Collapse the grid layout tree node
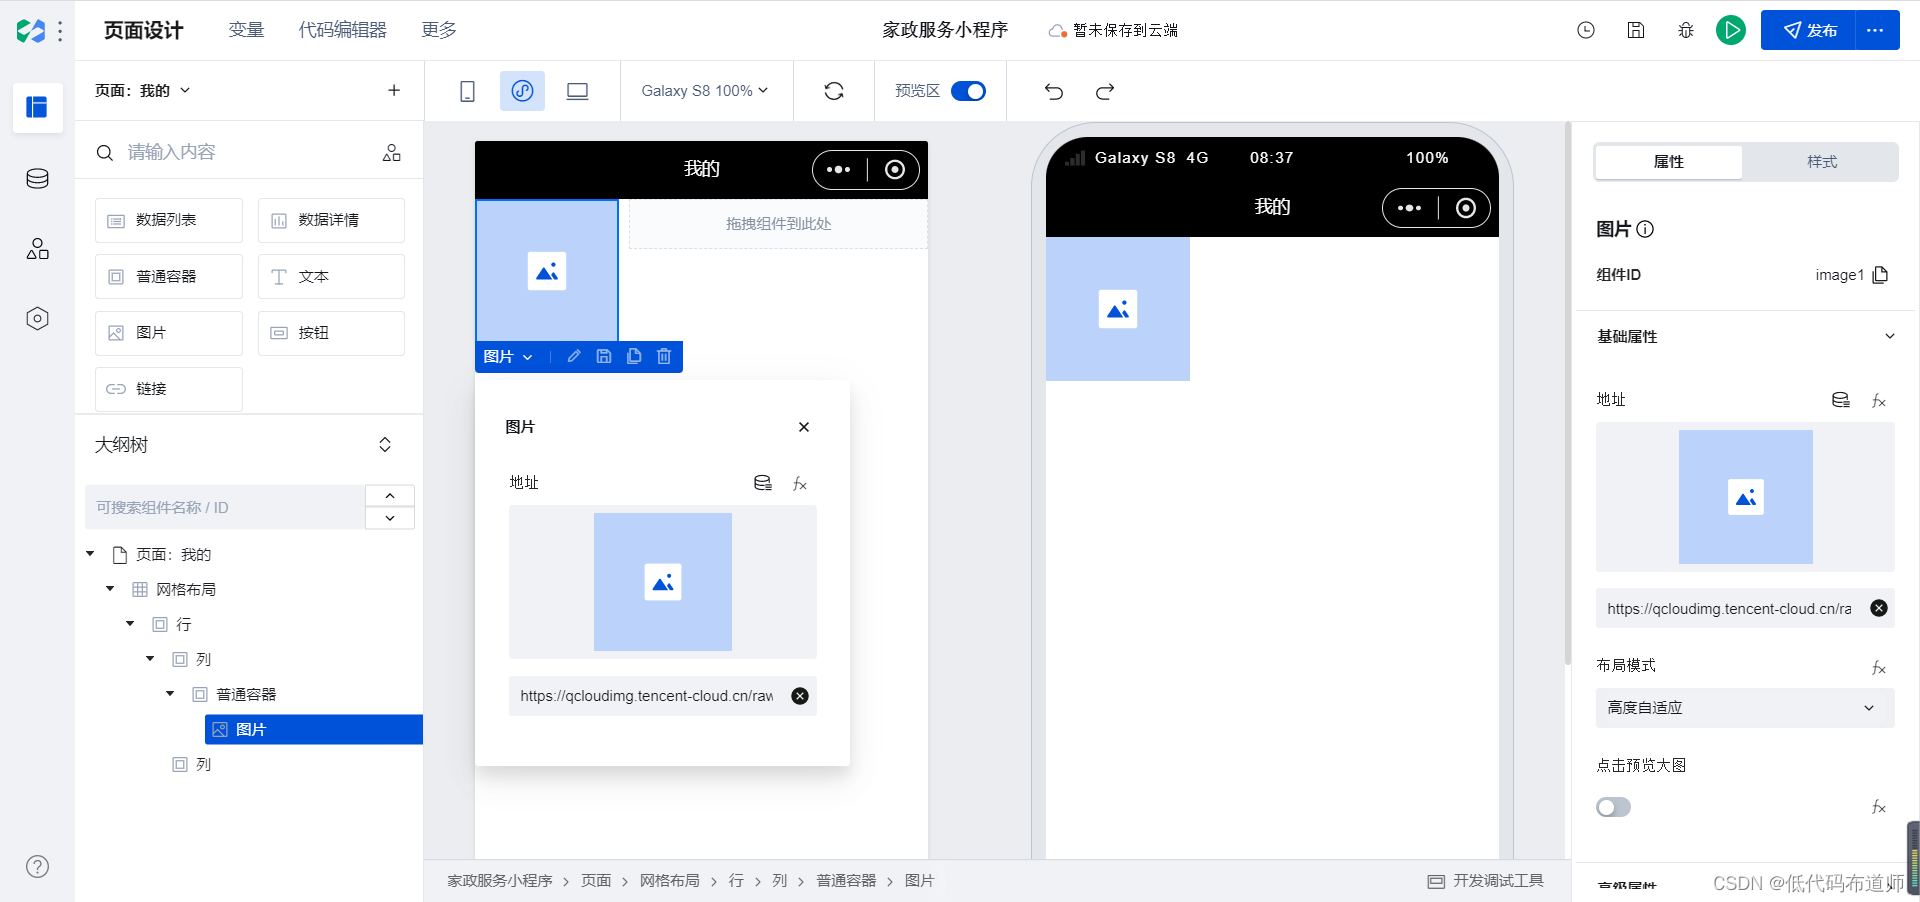 (x=110, y=589)
